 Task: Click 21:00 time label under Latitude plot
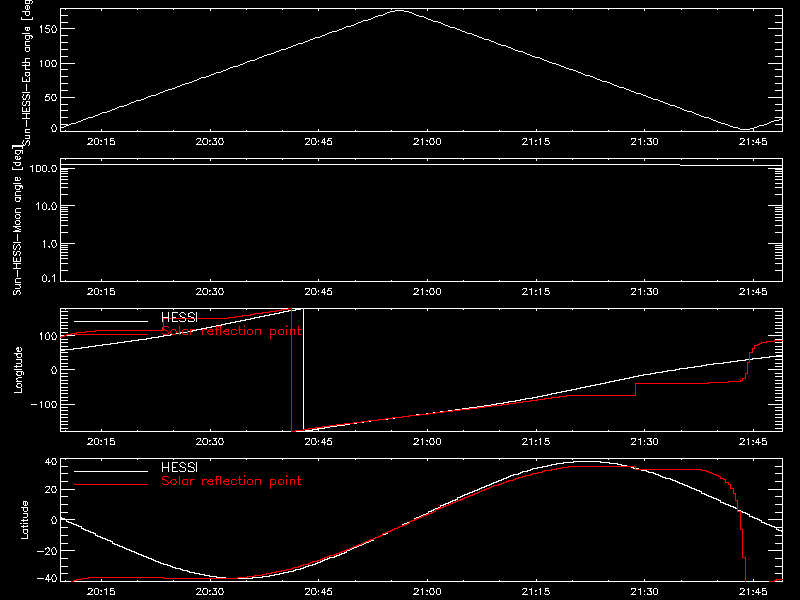coord(427,591)
